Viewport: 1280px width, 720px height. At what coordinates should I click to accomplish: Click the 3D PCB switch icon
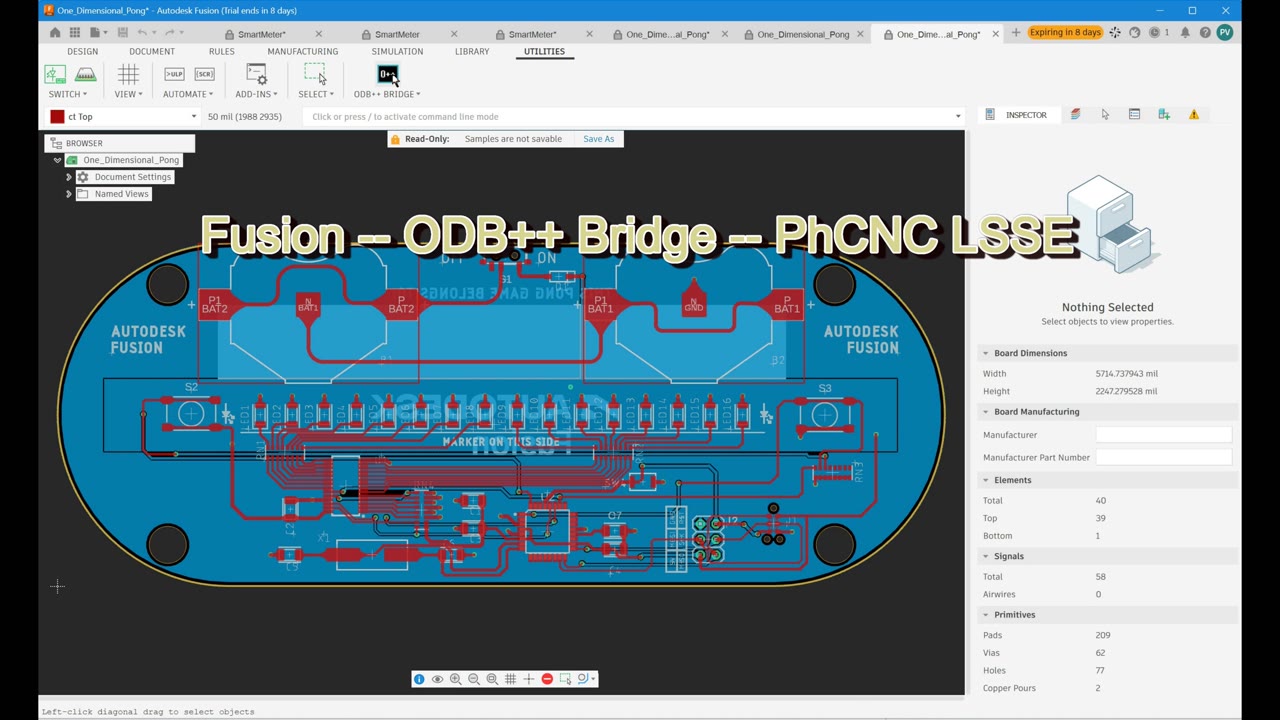85,75
